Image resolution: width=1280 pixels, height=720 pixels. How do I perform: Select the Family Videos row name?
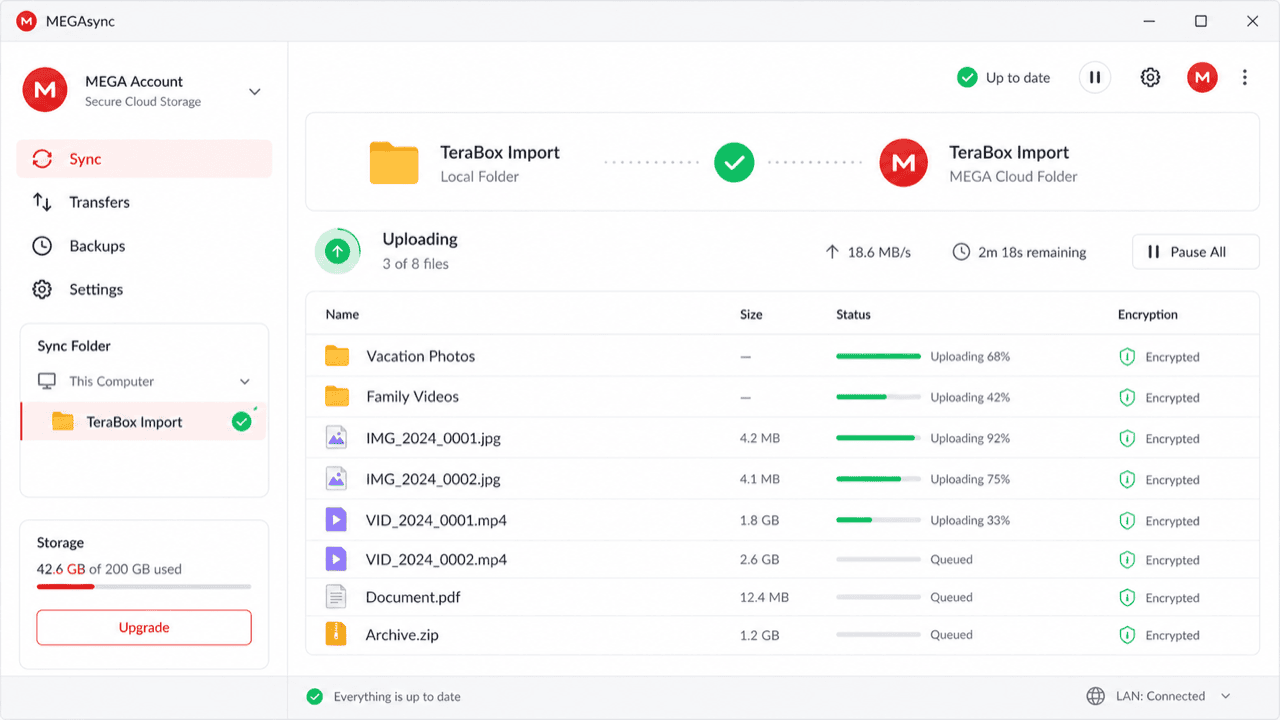click(x=413, y=397)
